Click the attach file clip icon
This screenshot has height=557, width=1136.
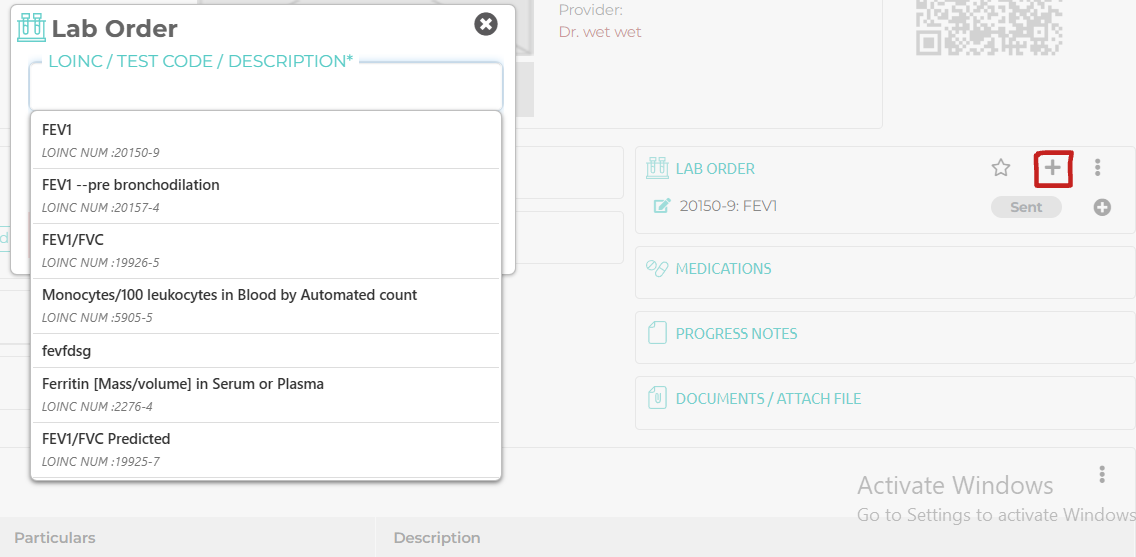click(656, 398)
